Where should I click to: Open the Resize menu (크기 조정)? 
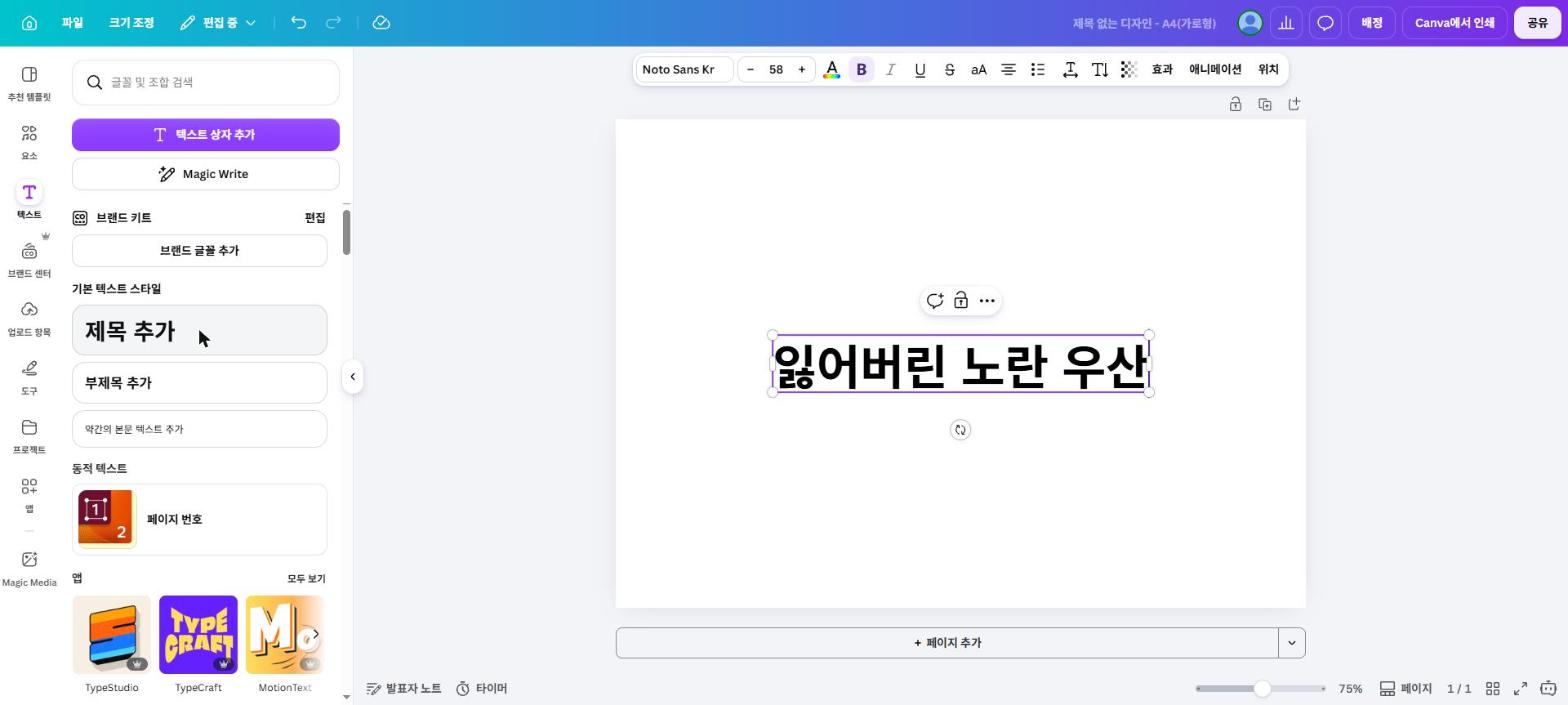point(131,22)
